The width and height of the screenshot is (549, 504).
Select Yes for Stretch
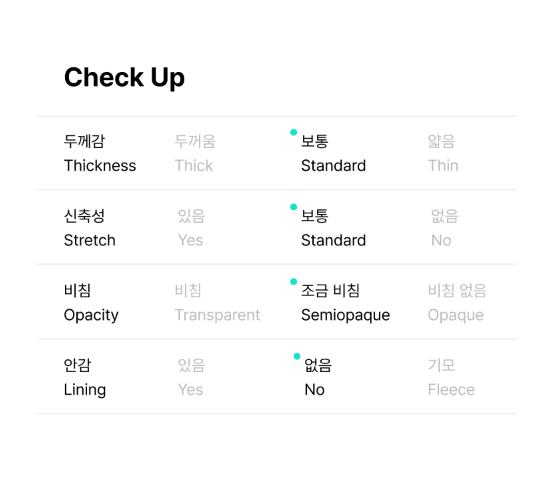click(191, 228)
